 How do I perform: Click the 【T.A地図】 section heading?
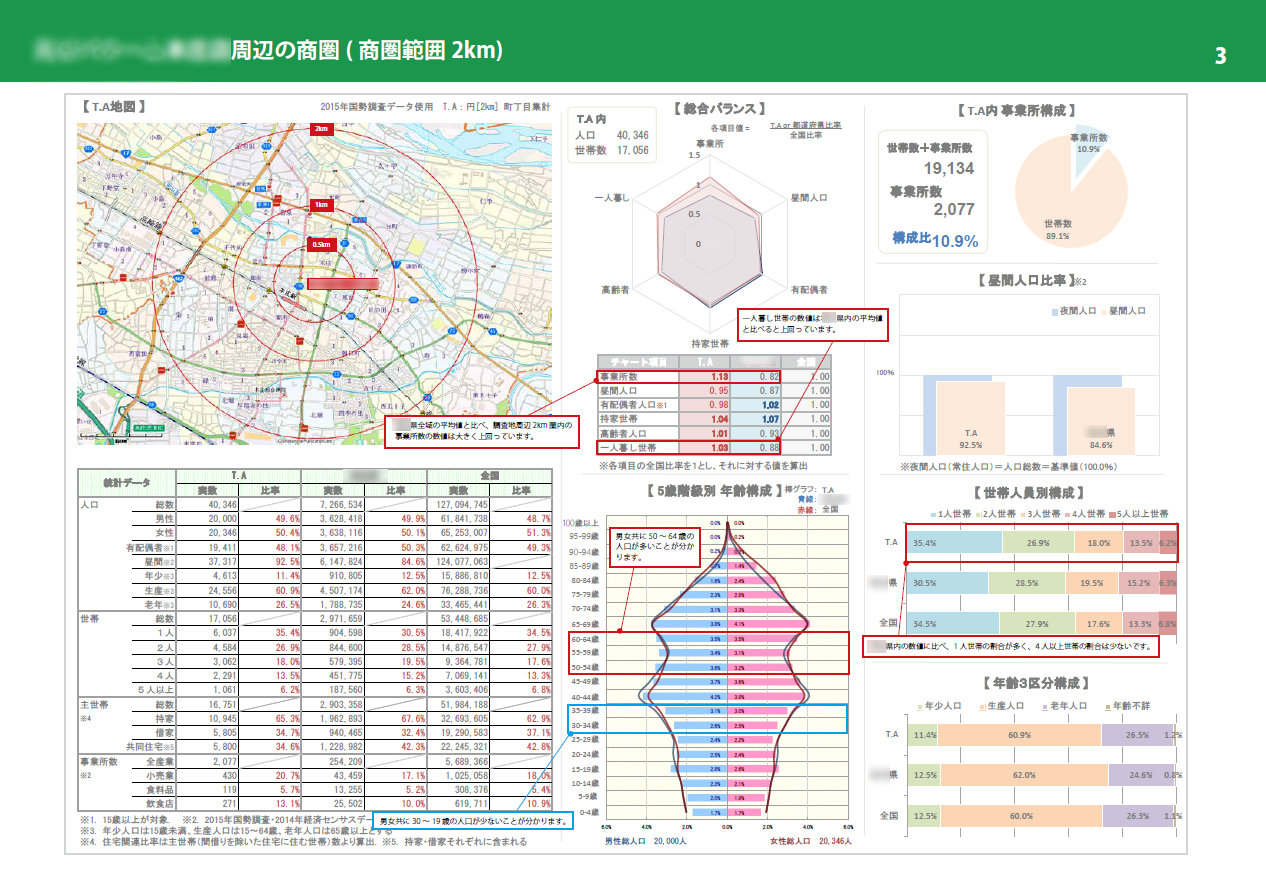(x=114, y=105)
